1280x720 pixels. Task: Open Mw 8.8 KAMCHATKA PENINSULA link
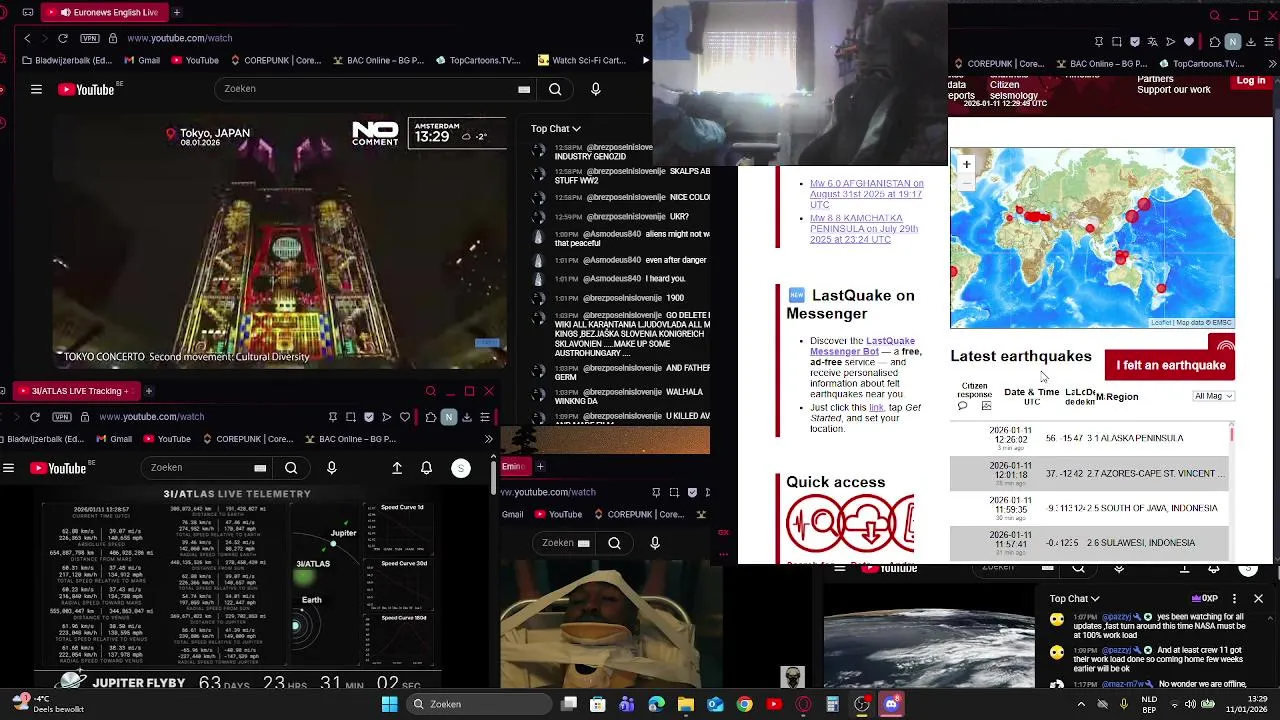click(x=863, y=229)
